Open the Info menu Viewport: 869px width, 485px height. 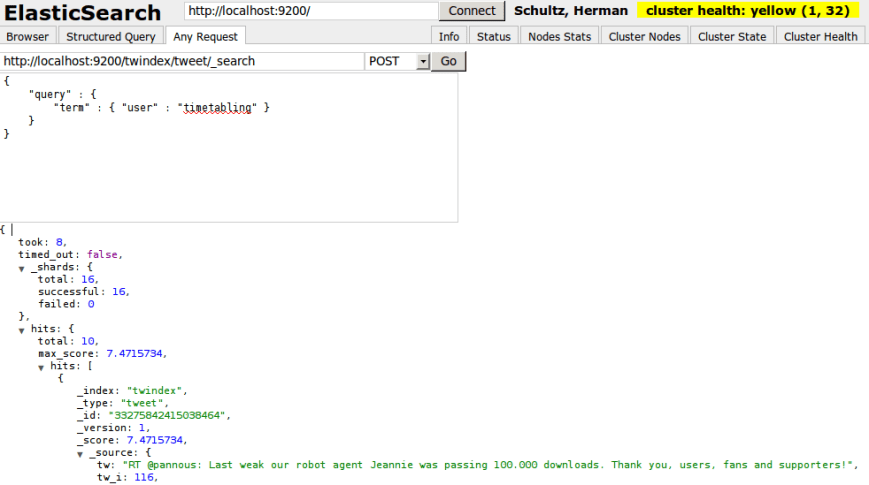(449, 36)
